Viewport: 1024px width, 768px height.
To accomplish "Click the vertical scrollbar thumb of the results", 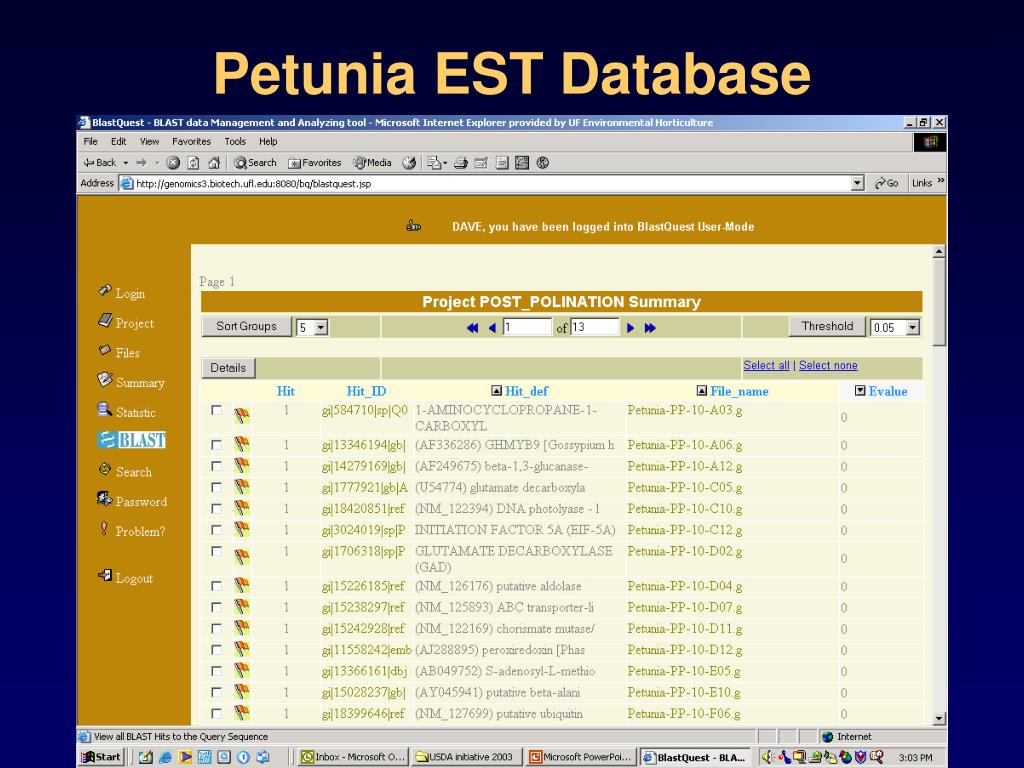I will [x=939, y=302].
